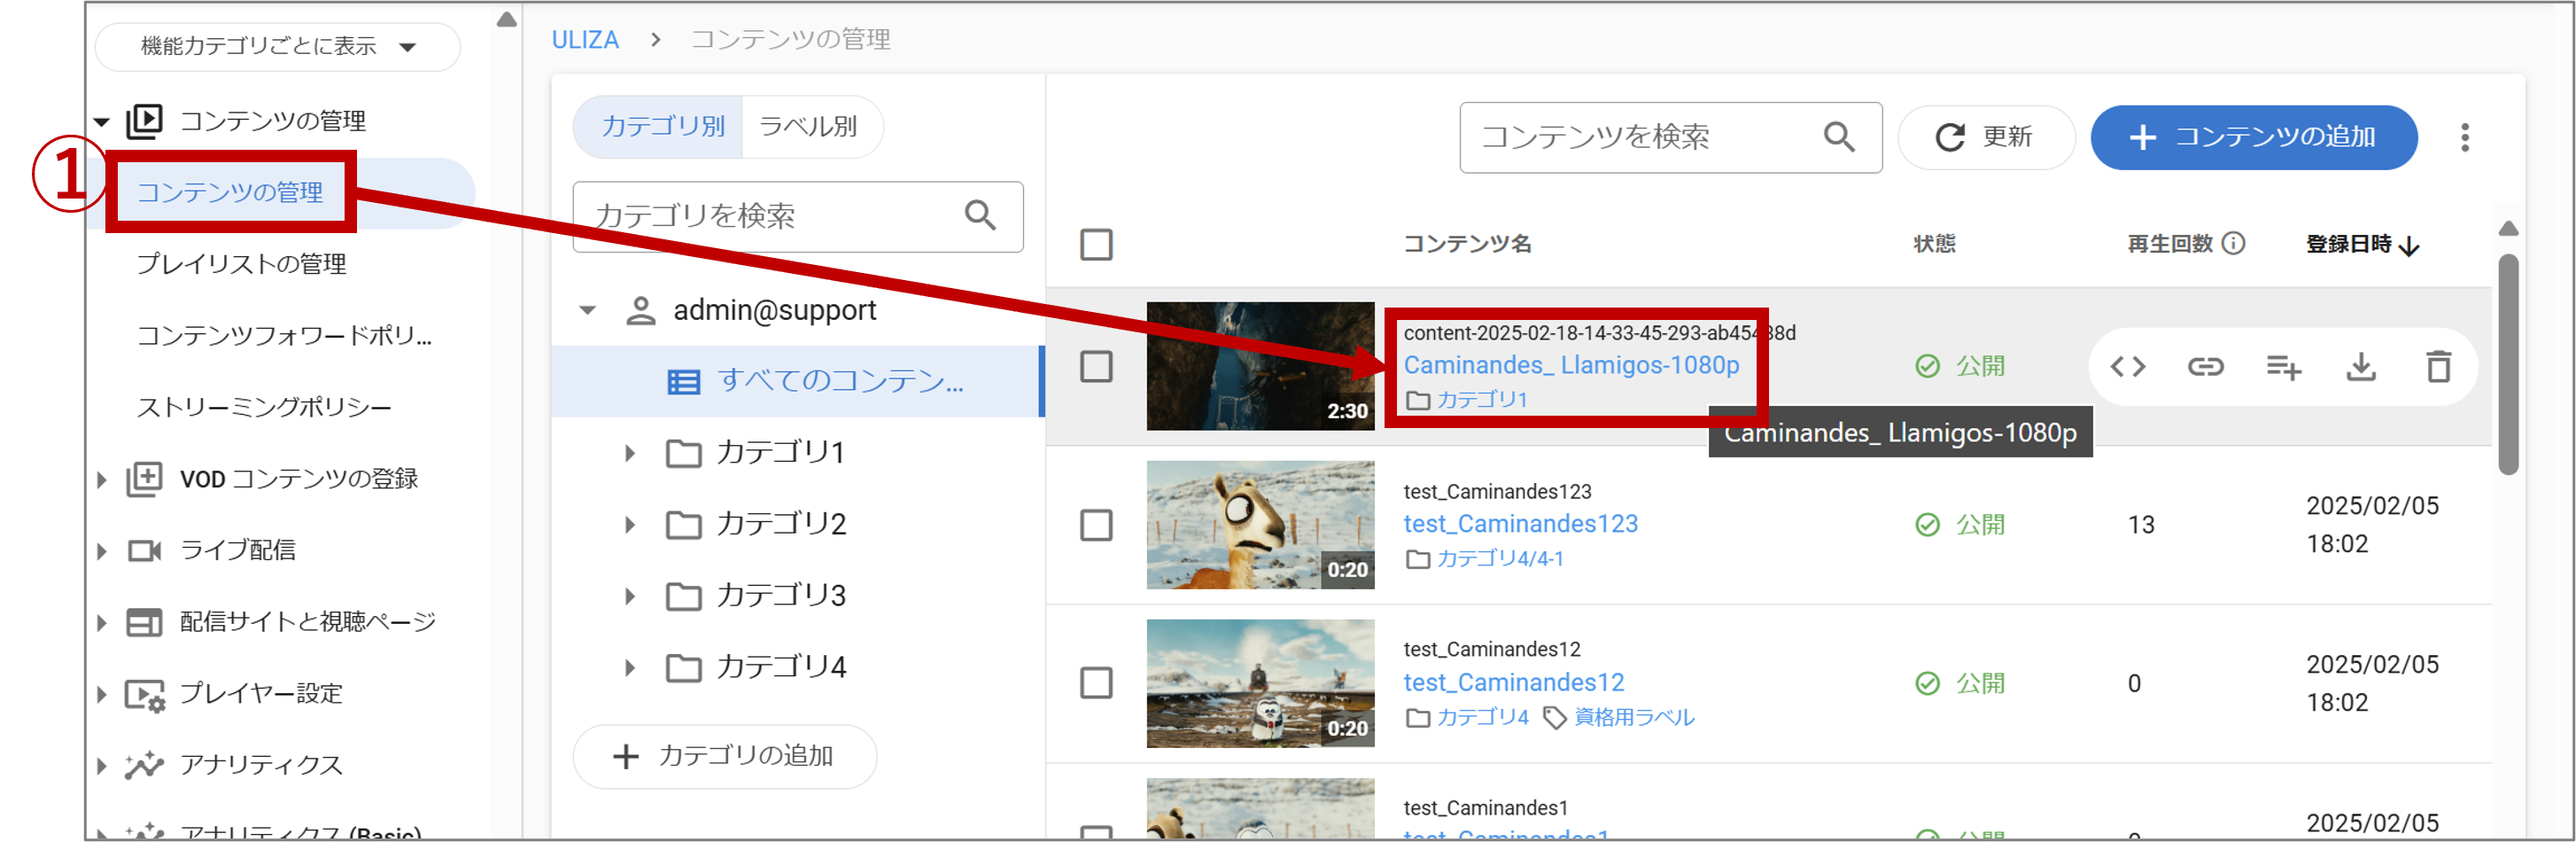This screenshot has width=2576, height=842.
Task: Click magnifier icon in カテゴリを検索 box
Action: click(980, 215)
